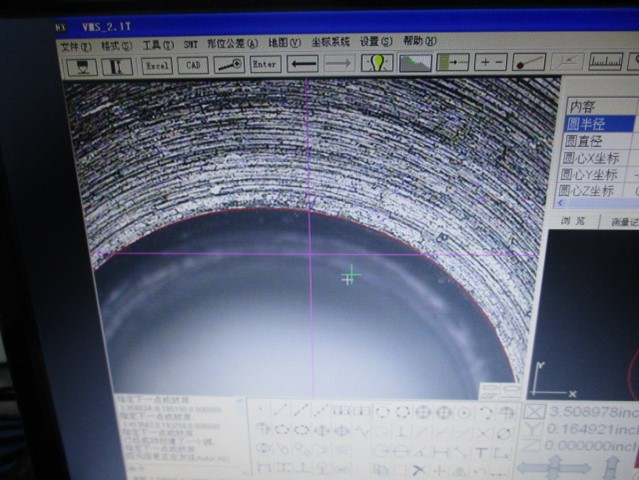Click the vertical Z move arrow control
The width and height of the screenshot is (639, 480).
point(611,468)
